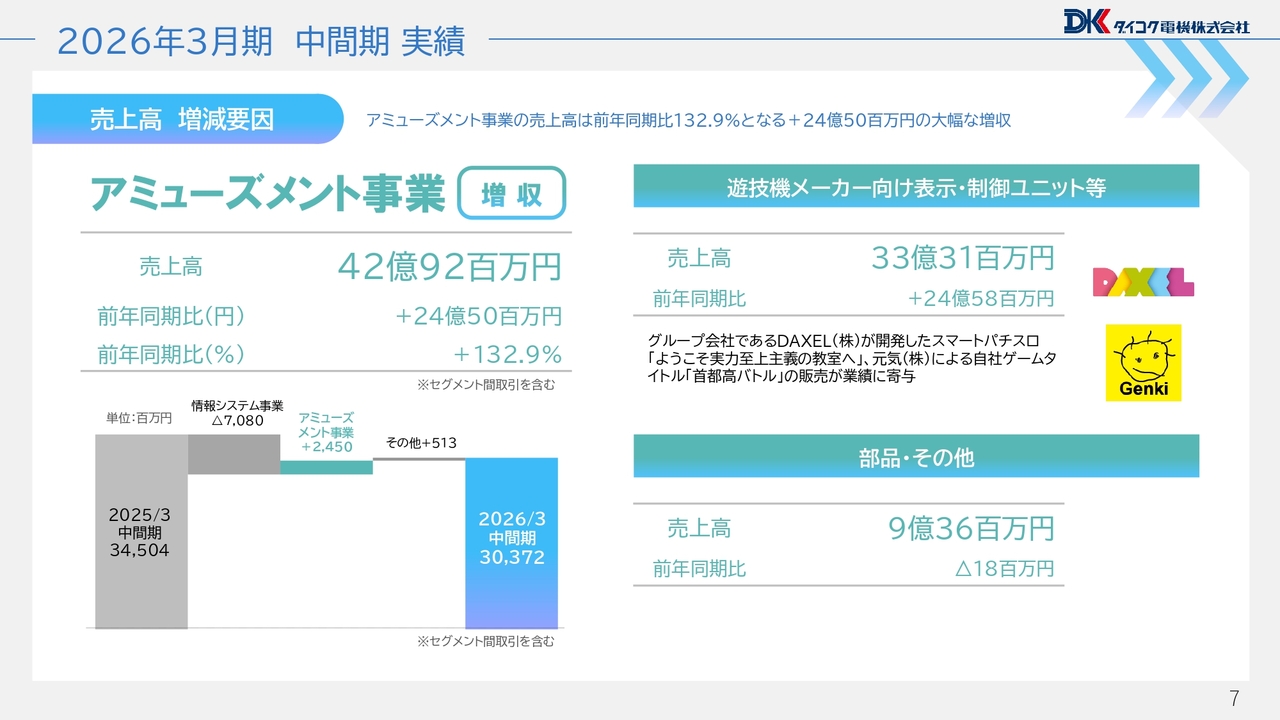Click the yellow Genki face logo

pos(1143,362)
